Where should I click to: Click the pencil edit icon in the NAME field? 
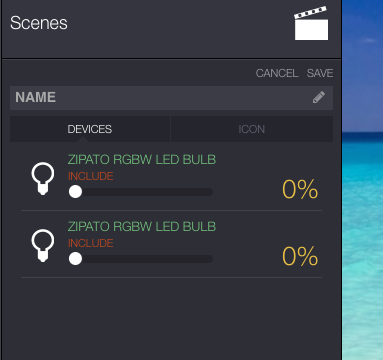(319, 98)
